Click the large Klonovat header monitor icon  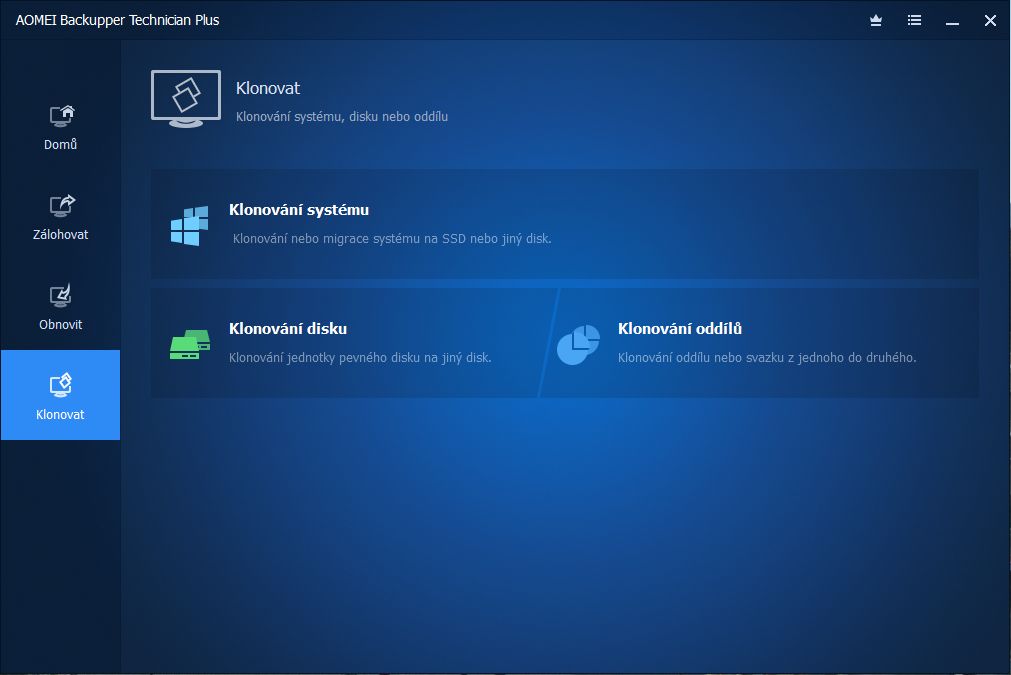pyautogui.click(x=186, y=98)
